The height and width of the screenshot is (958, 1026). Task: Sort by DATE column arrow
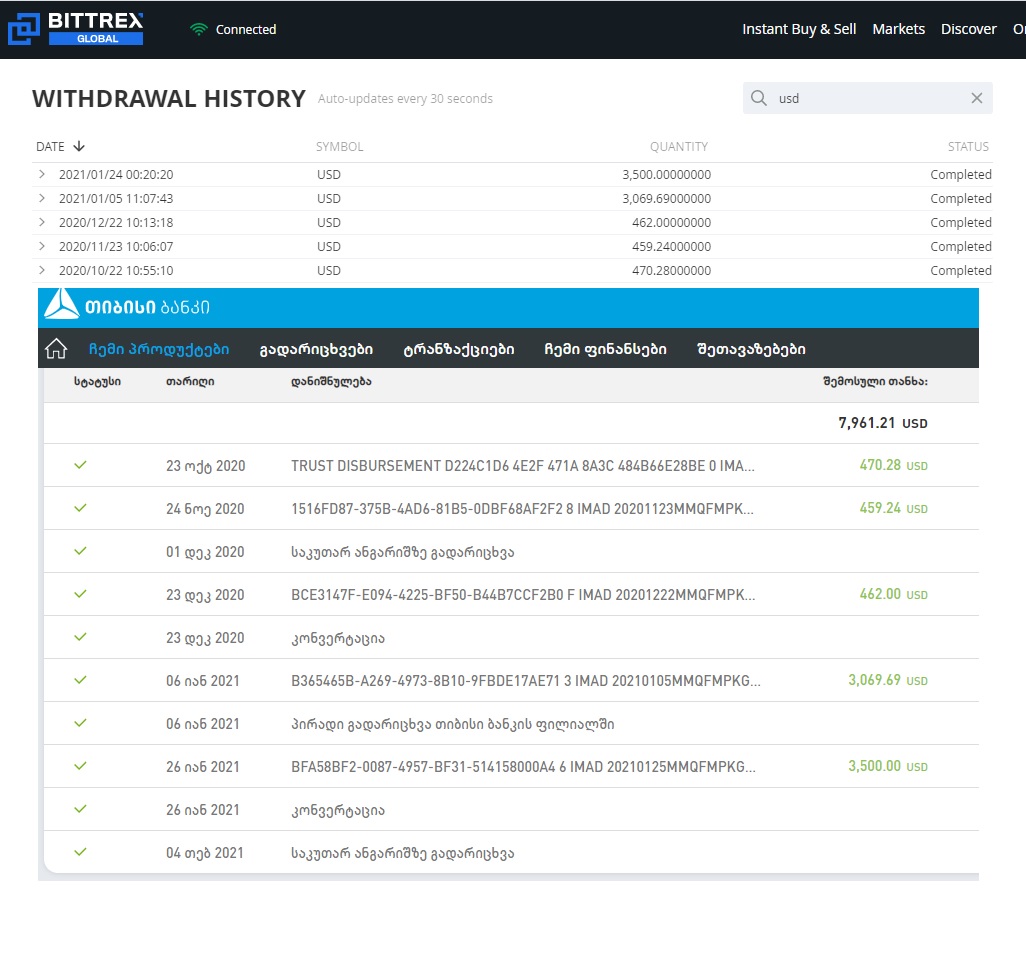[x=79, y=146]
